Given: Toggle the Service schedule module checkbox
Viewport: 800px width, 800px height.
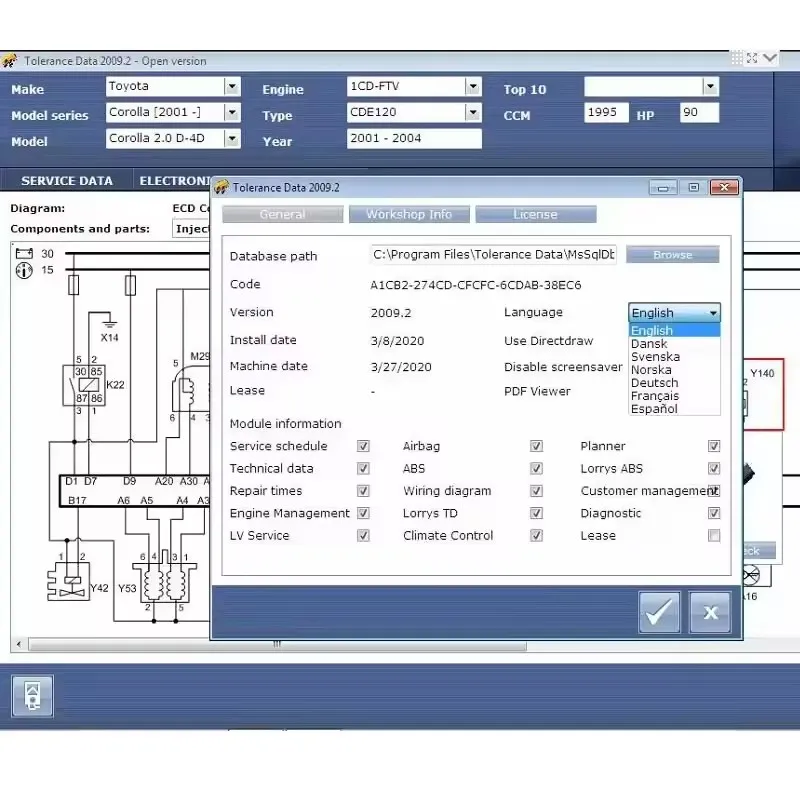Looking at the screenshot, I should (x=363, y=446).
